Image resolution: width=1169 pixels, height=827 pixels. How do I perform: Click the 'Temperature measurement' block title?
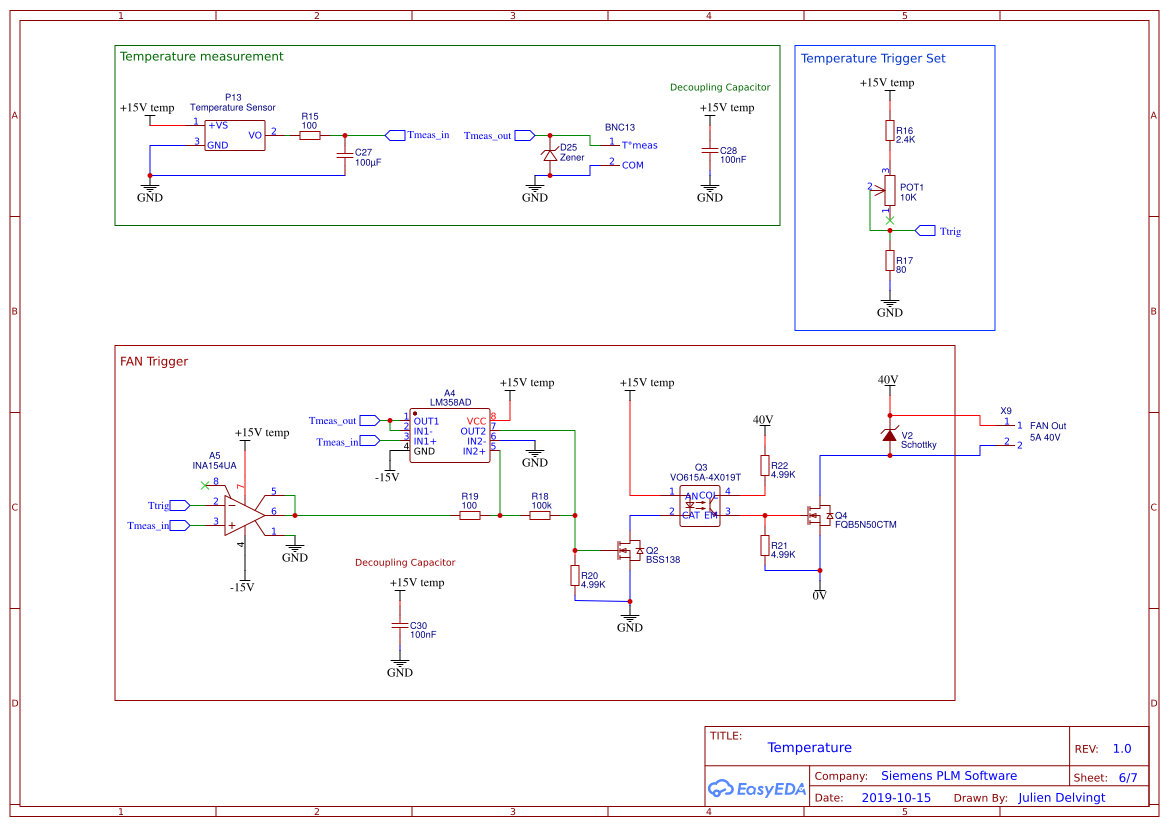pyautogui.click(x=201, y=57)
